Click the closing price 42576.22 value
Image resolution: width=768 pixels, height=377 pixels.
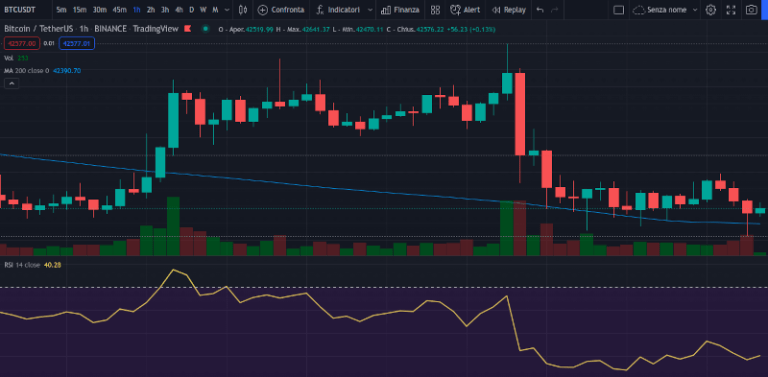click(430, 29)
